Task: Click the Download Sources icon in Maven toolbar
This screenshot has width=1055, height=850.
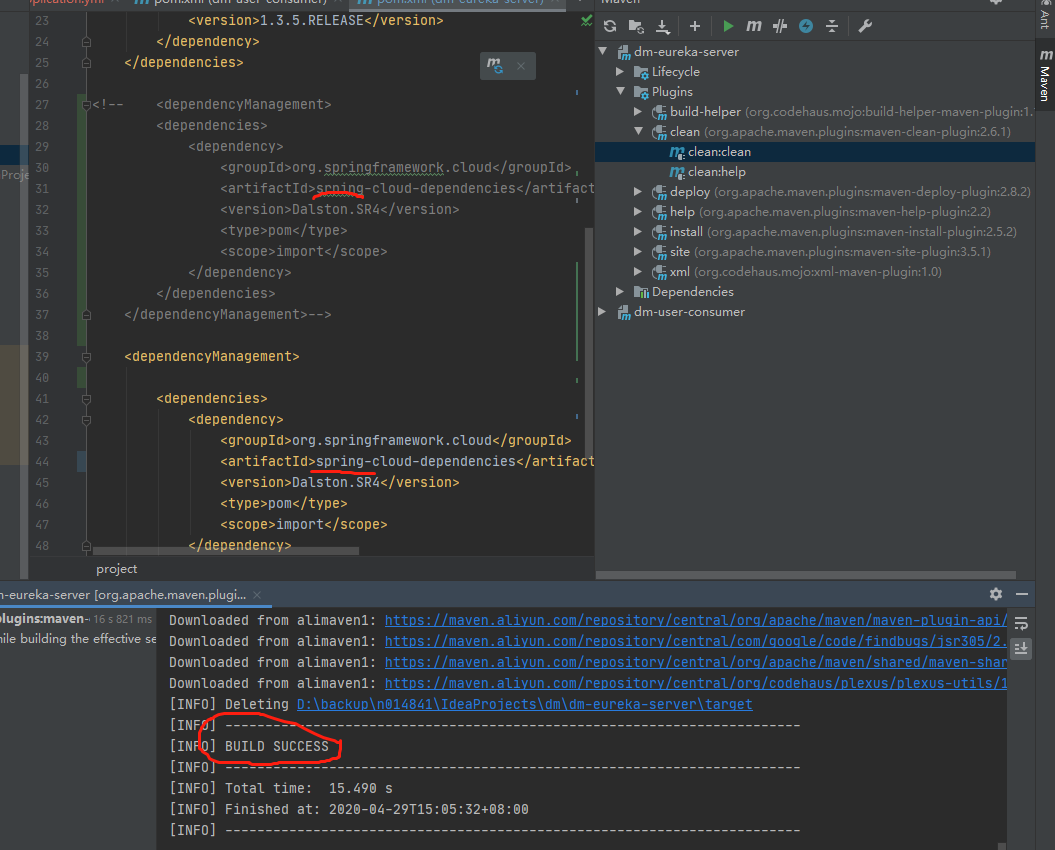Action: [x=663, y=26]
